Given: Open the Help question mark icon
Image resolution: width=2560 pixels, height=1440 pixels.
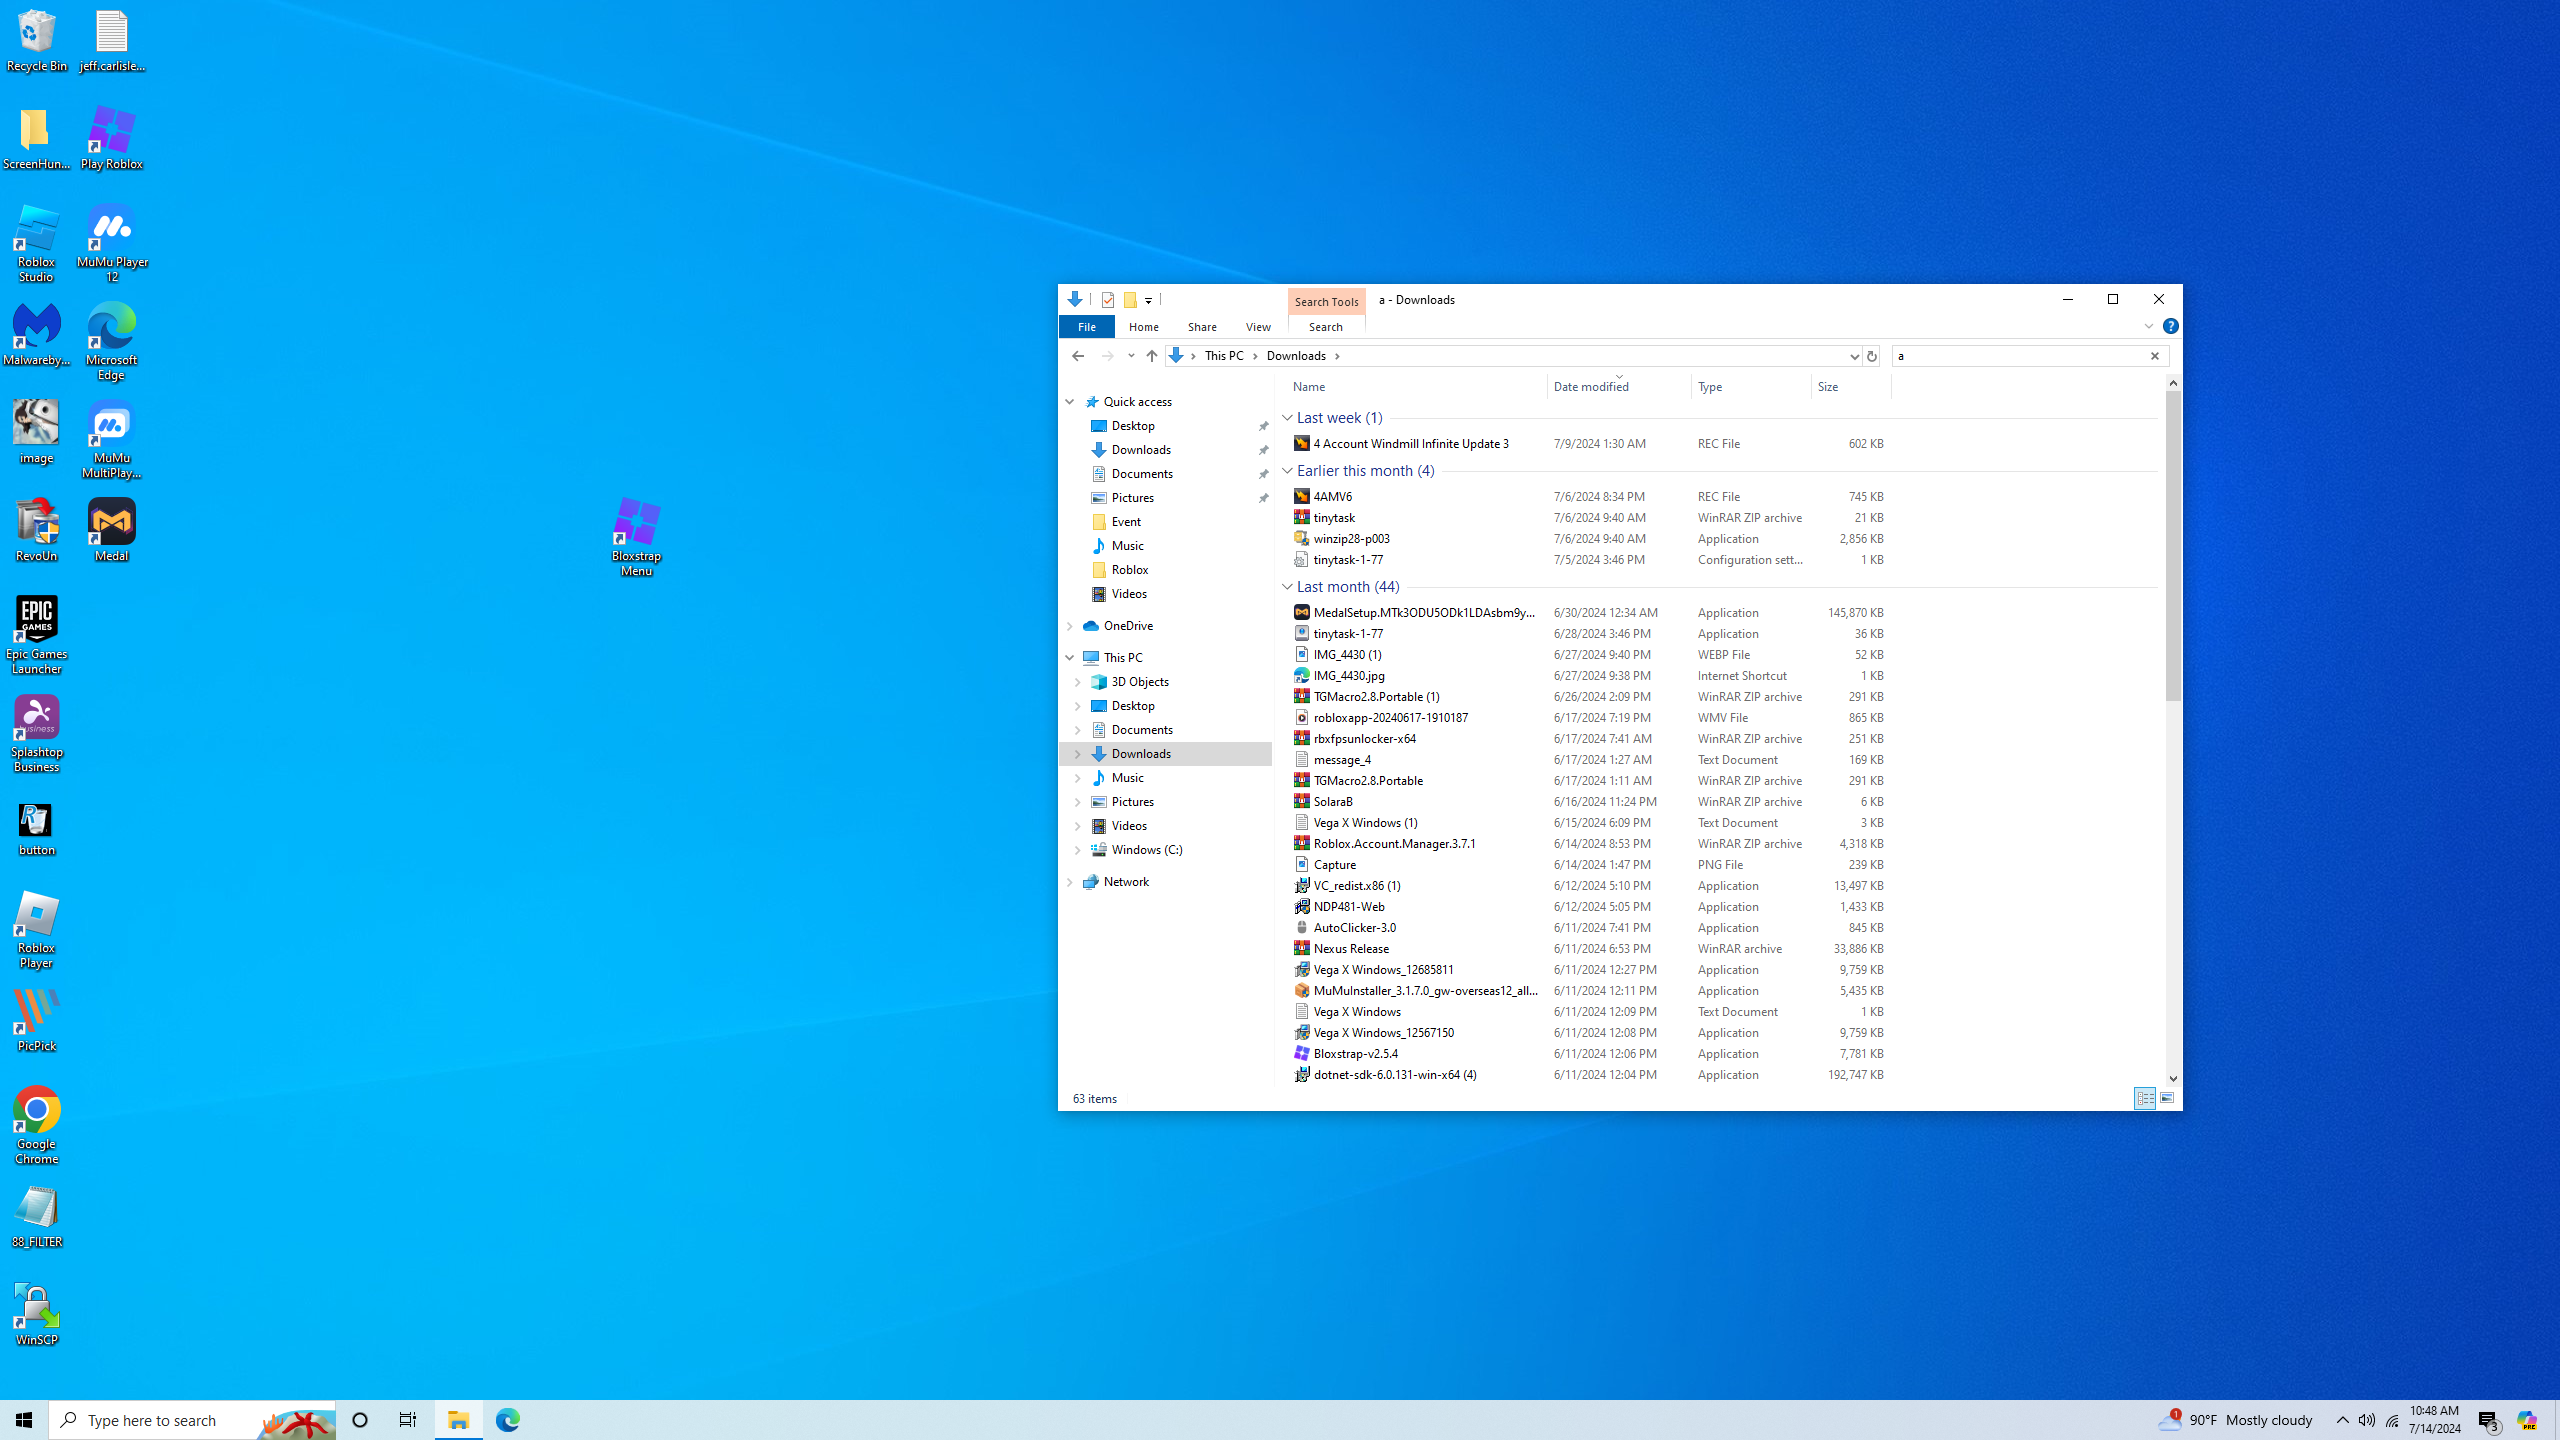Looking at the screenshot, I should 2170,326.
